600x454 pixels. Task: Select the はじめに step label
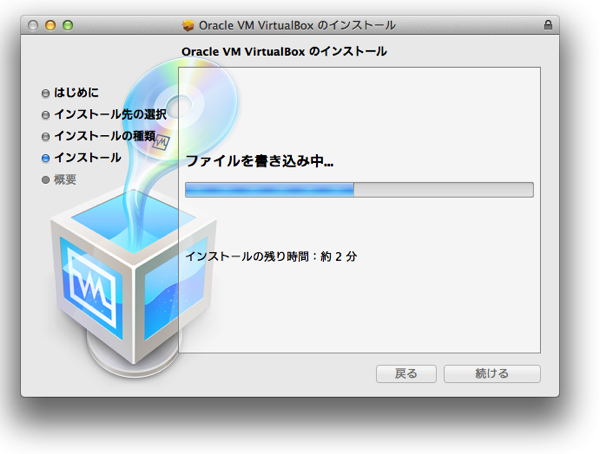[x=76, y=93]
